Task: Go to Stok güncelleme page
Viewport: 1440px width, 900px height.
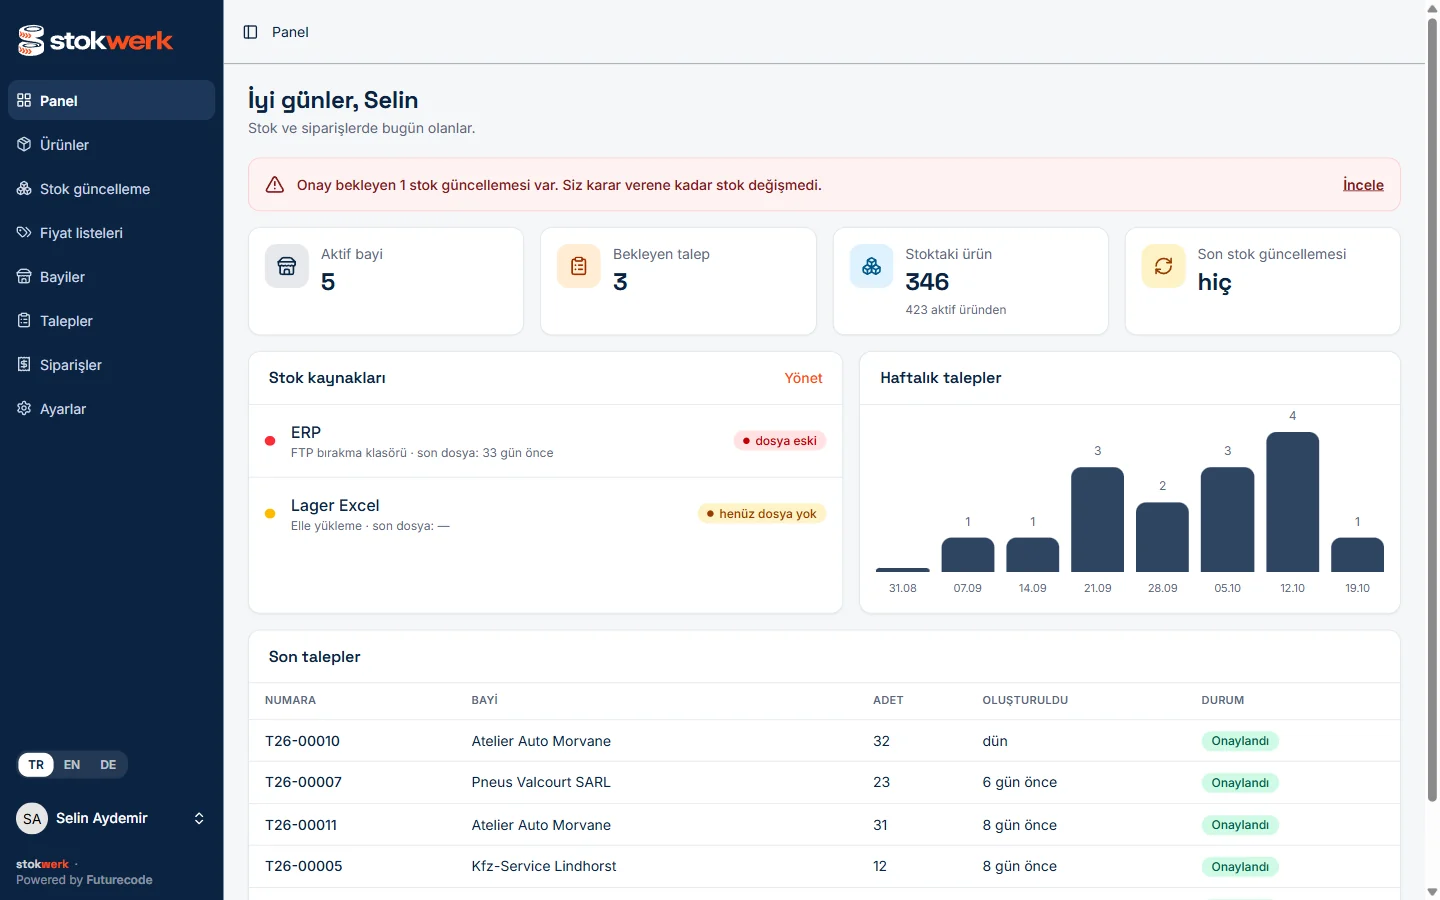Action: [111, 188]
